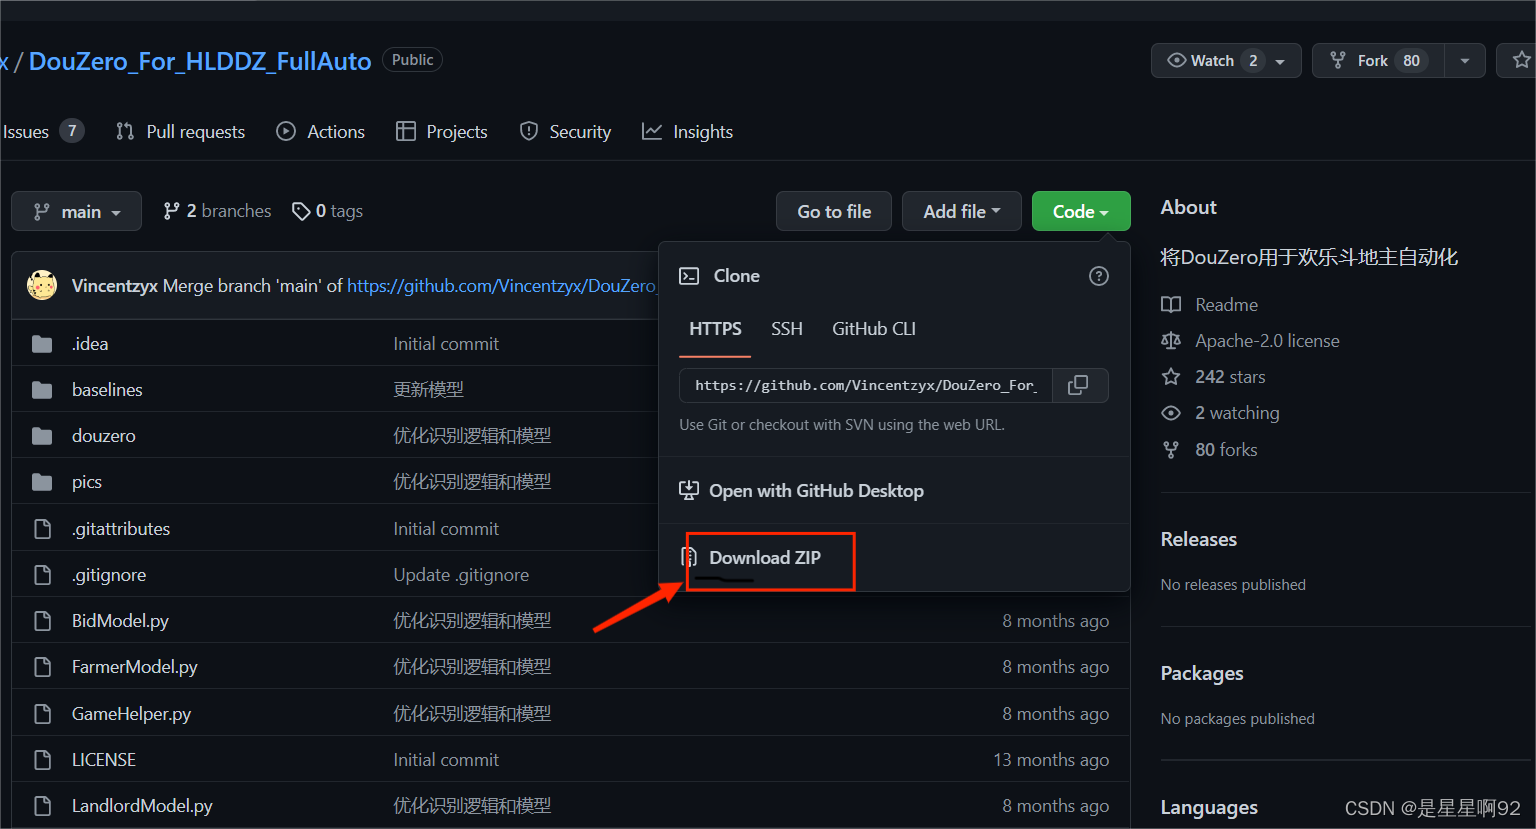Viewport: 1536px width, 829px height.
Task: Click the star icon next to Fork
Action: pos(1521,60)
